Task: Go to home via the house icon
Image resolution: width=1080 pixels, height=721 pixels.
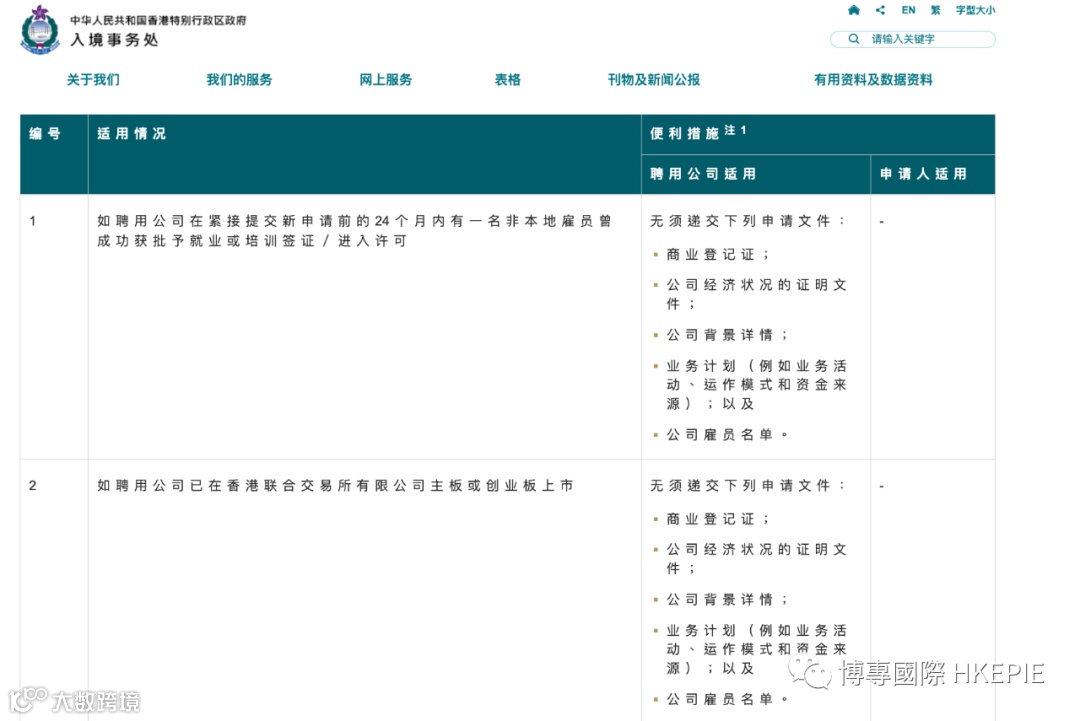Action: 853,10
